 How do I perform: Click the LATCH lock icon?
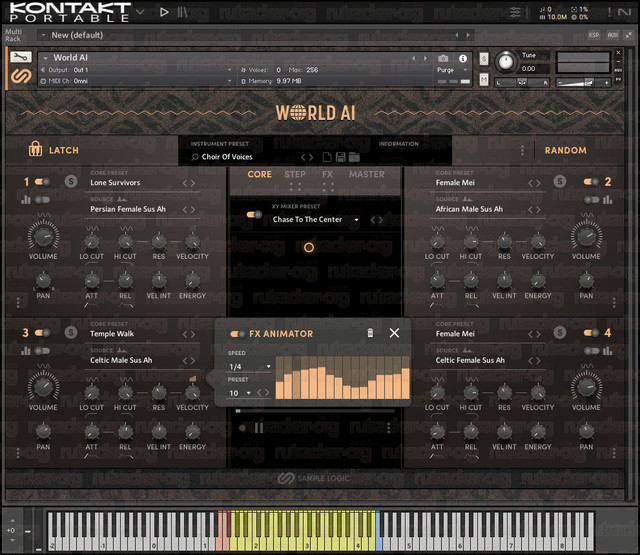click(36, 149)
